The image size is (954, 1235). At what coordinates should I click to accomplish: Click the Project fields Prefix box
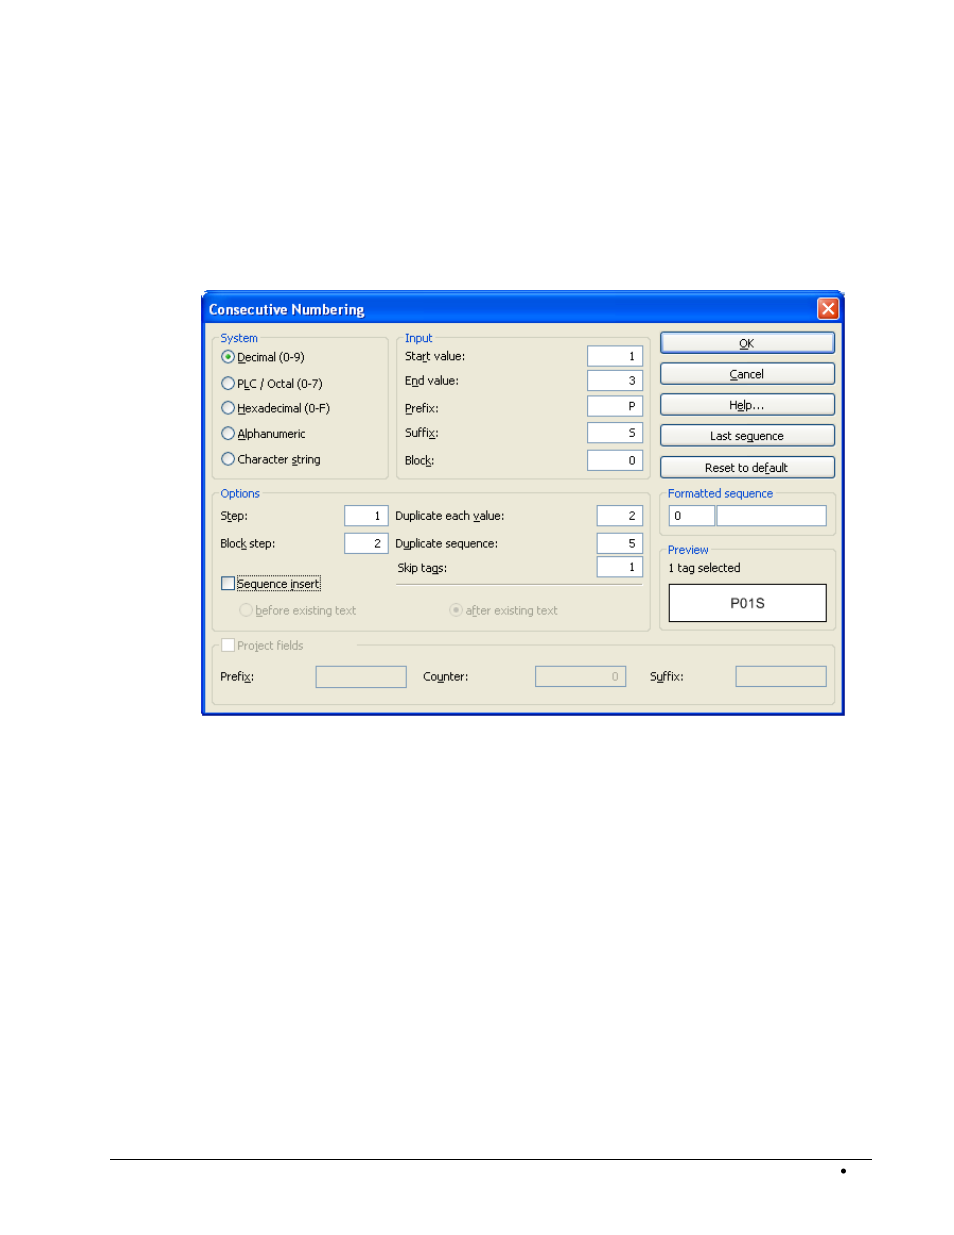pyautogui.click(x=361, y=677)
